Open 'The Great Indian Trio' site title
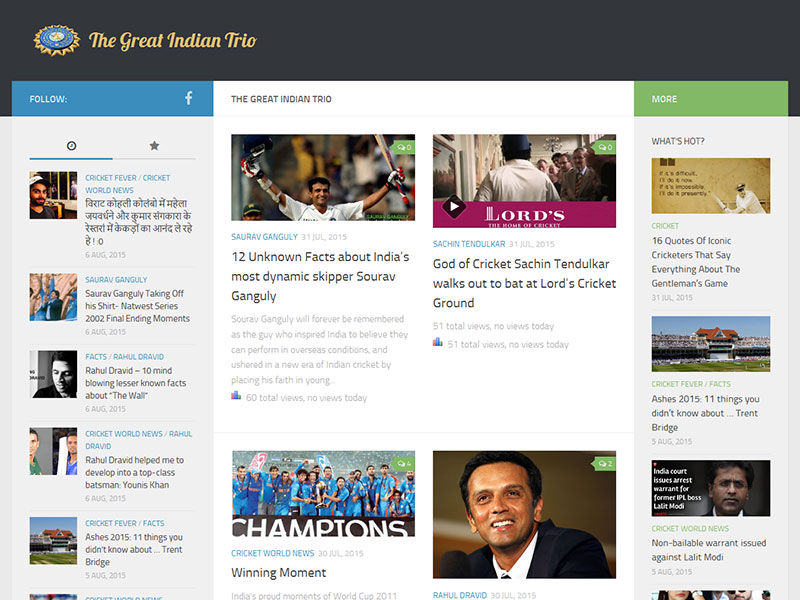800x600 pixels. pyautogui.click(x=172, y=40)
